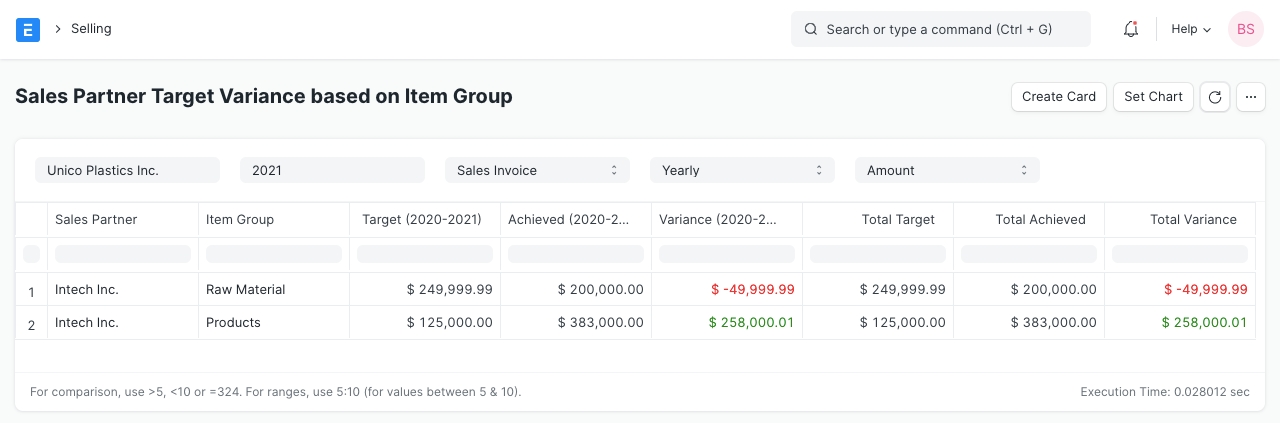The image size is (1280, 423).
Task: Click the Sales Partner column filter box
Action: pyautogui.click(x=122, y=254)
